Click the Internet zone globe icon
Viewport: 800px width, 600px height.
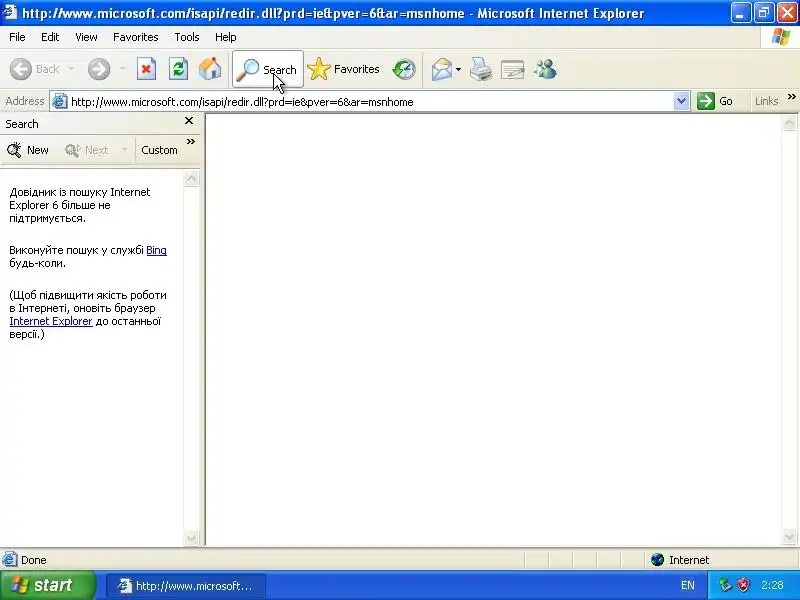[658, 560]
